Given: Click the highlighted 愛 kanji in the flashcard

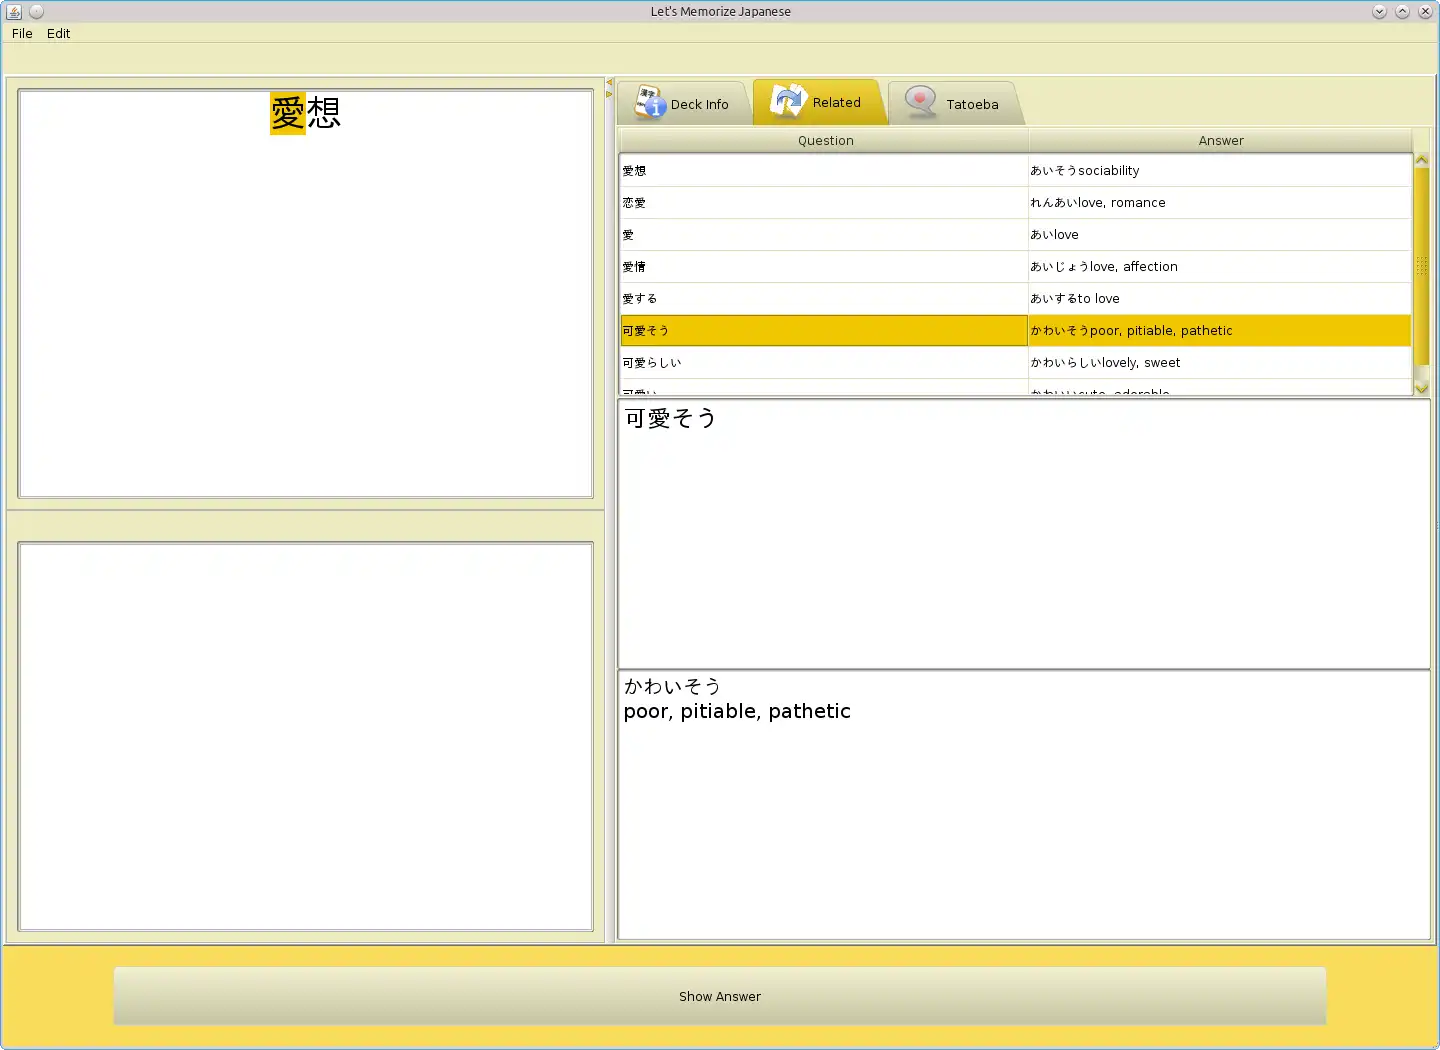Looking at the screenshot, I should [288, 113].
